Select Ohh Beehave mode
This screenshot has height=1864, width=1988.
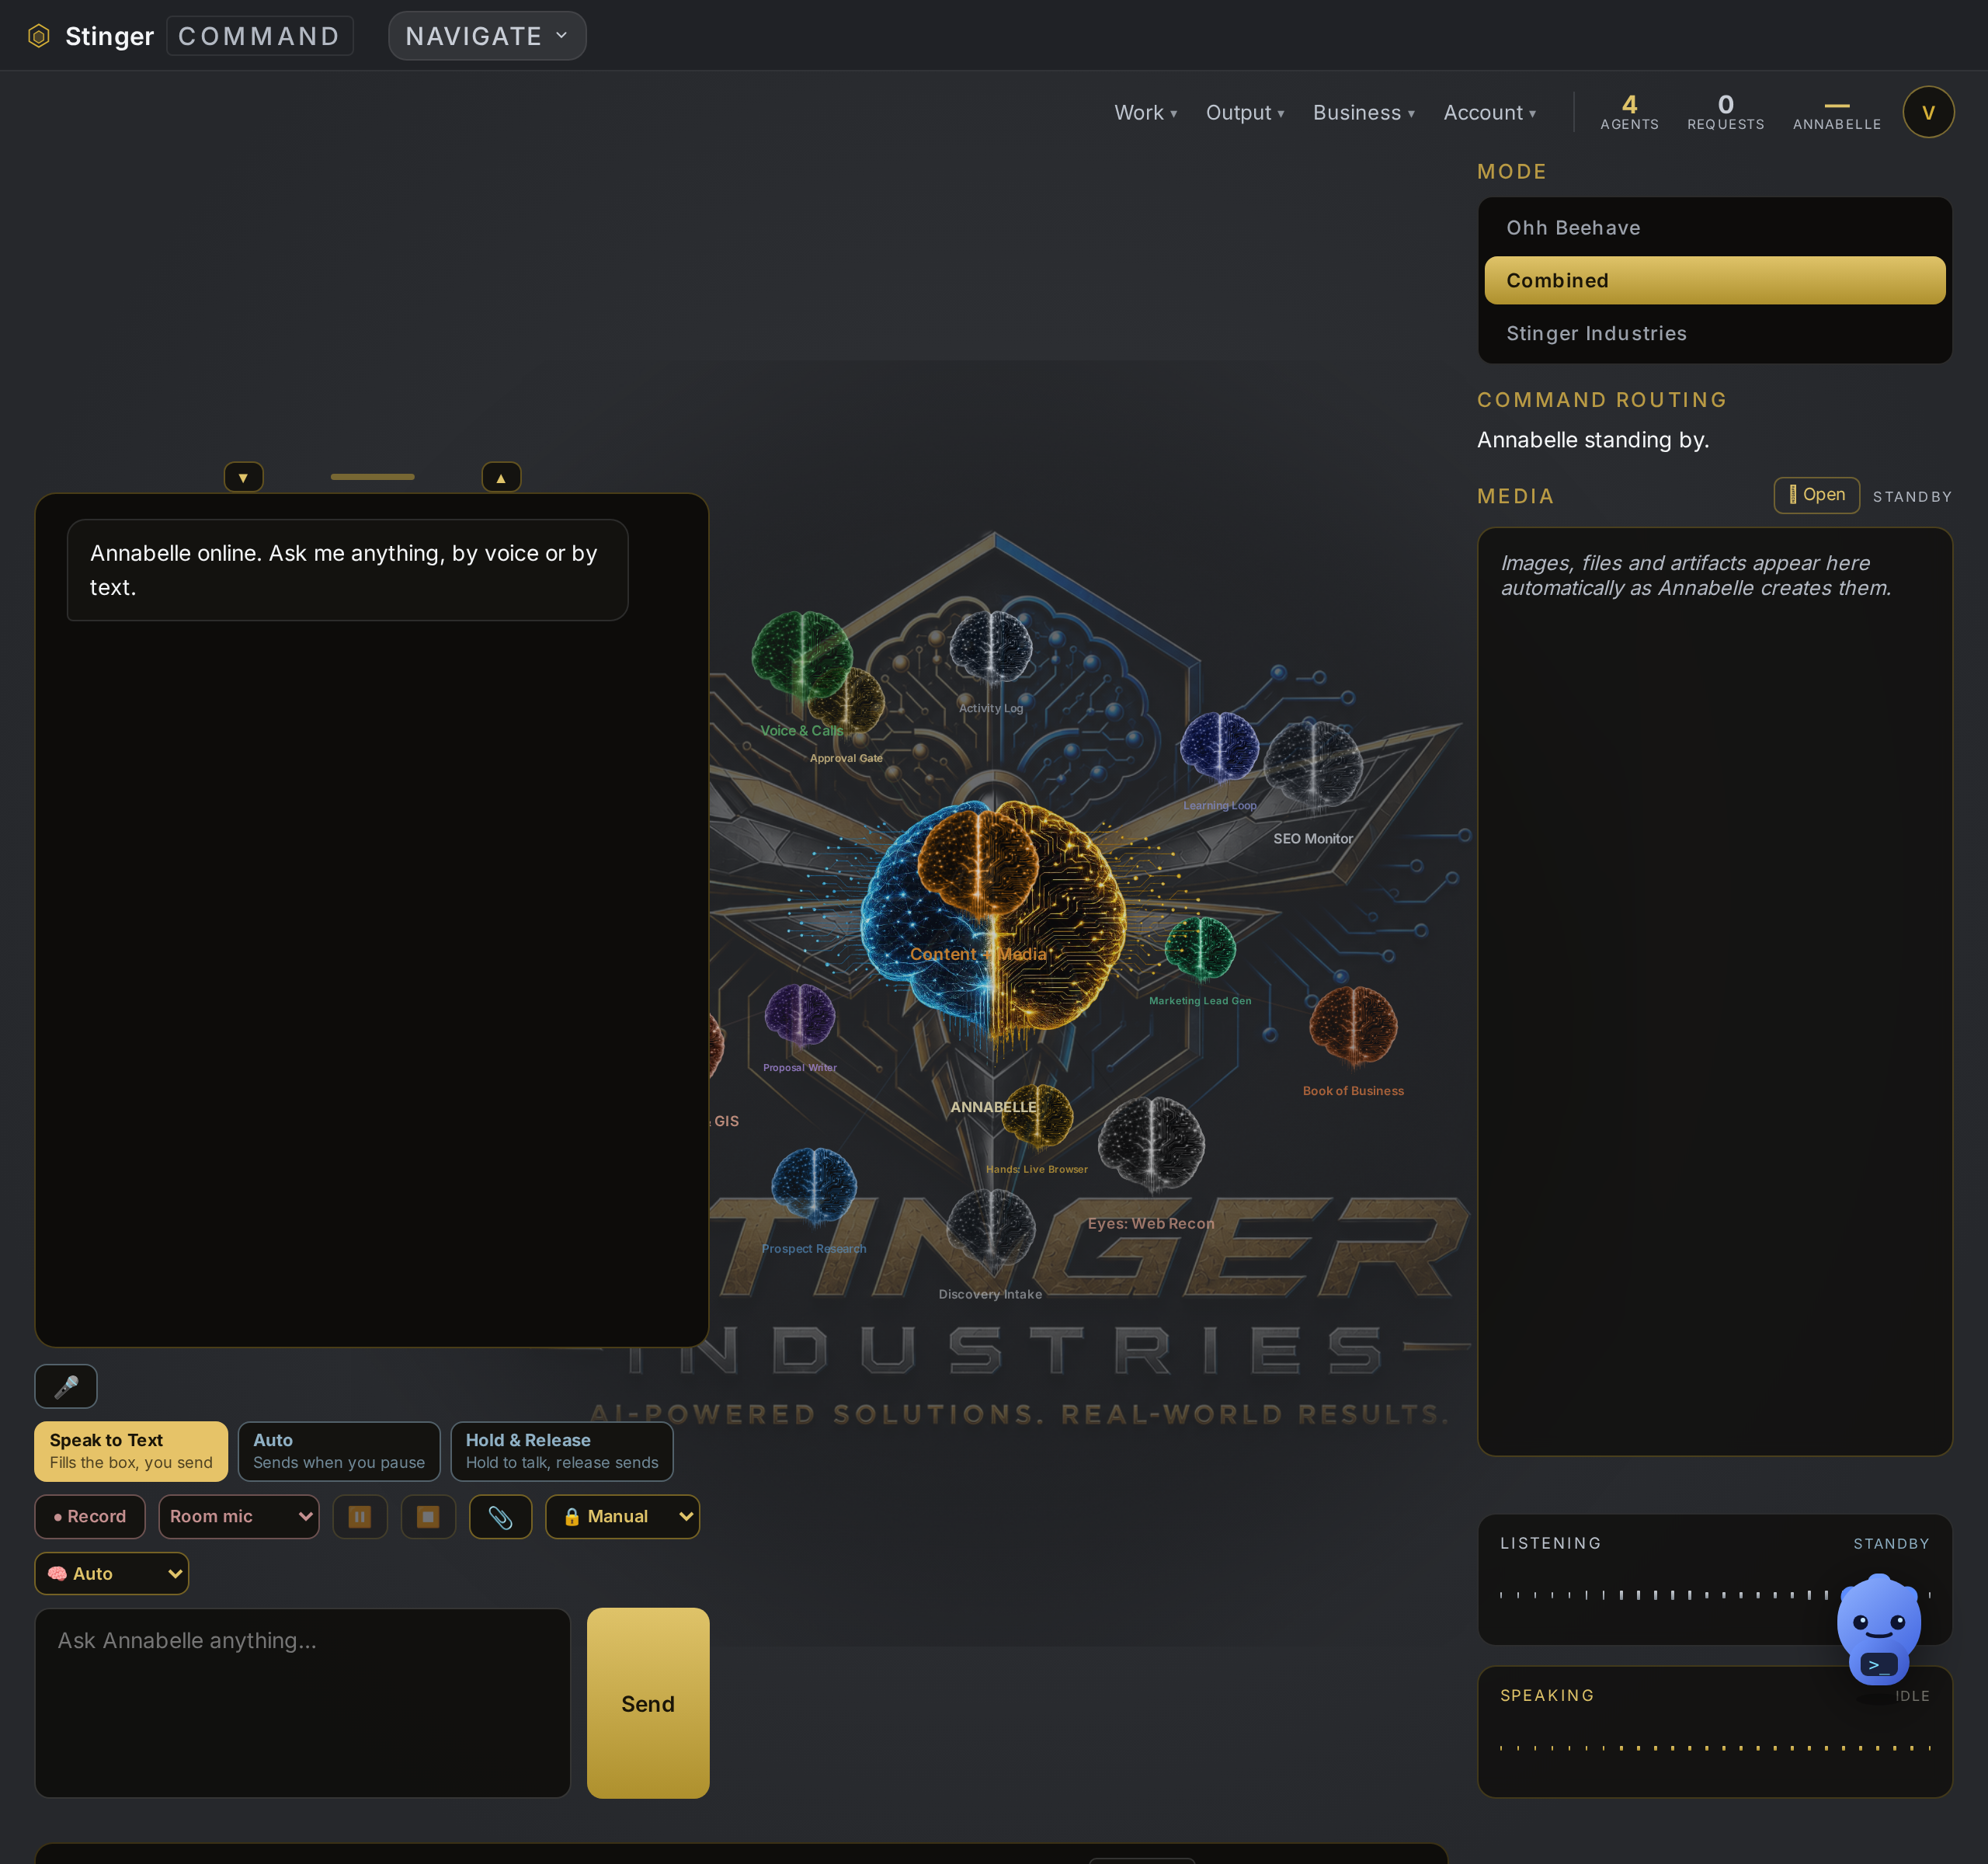click(x=1714, y=228)
